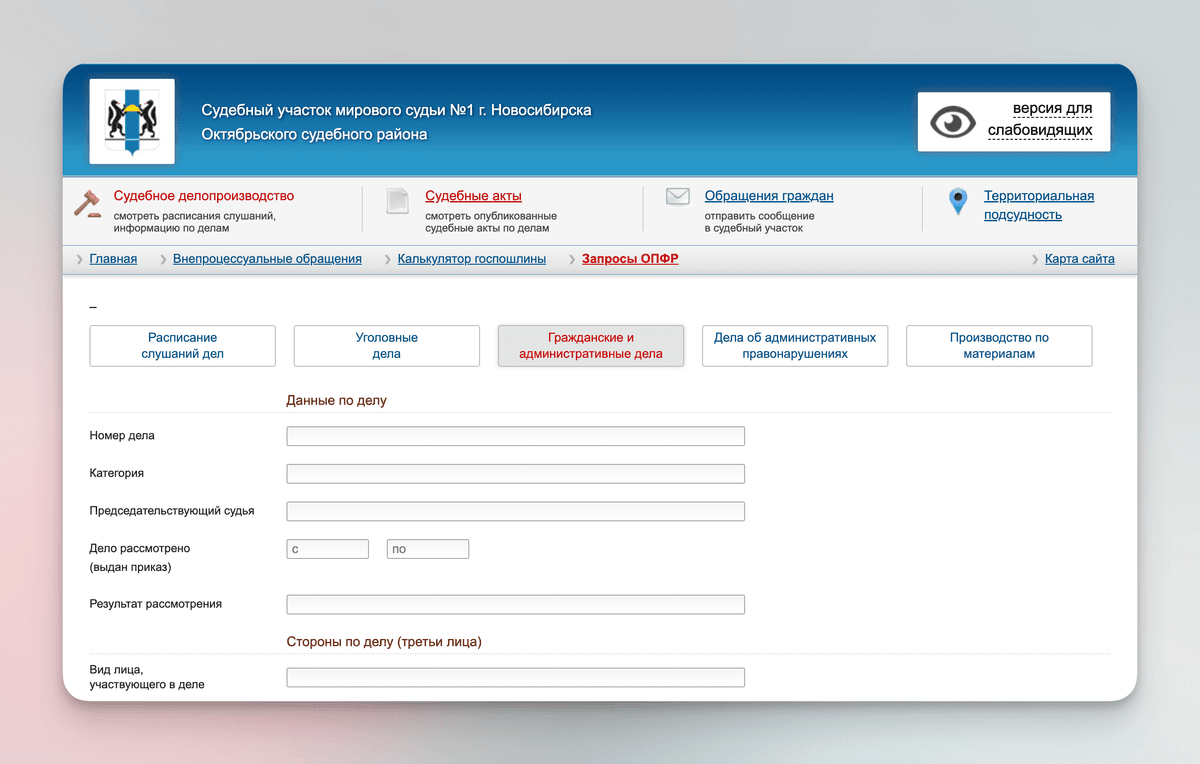Select Производство по материалам tab
Viewport: 1200px width, 764px height.
click(x=999, y=346)
